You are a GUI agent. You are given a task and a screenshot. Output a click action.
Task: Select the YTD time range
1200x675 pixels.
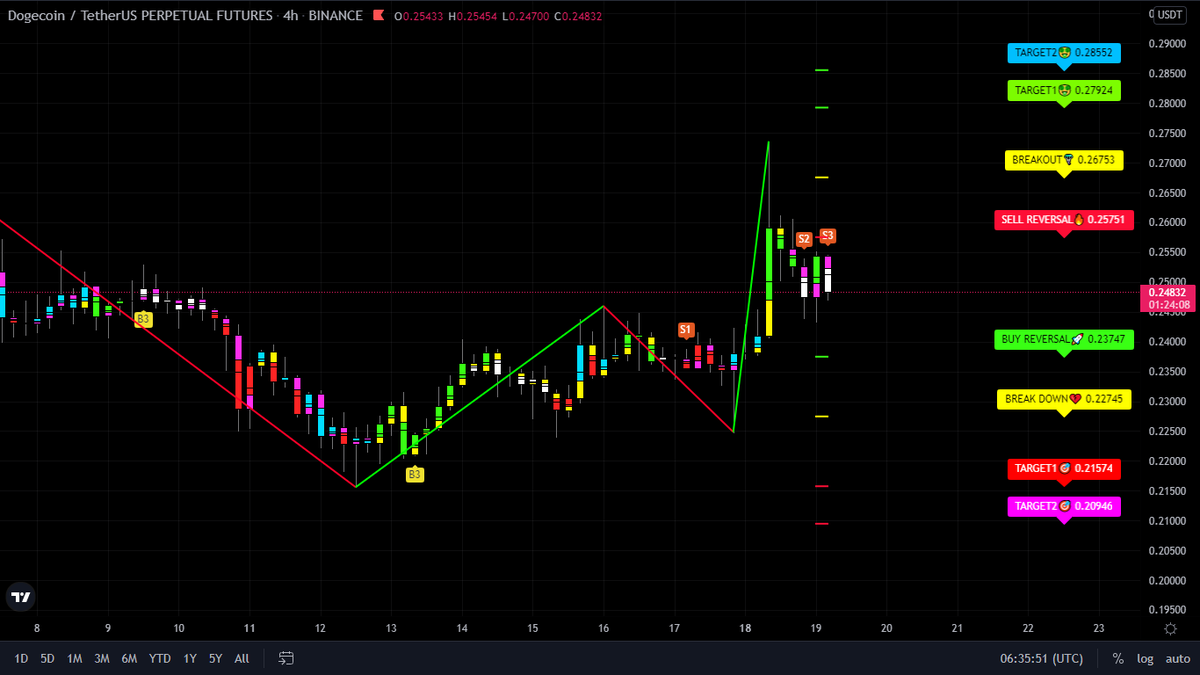tap(159, 658)
